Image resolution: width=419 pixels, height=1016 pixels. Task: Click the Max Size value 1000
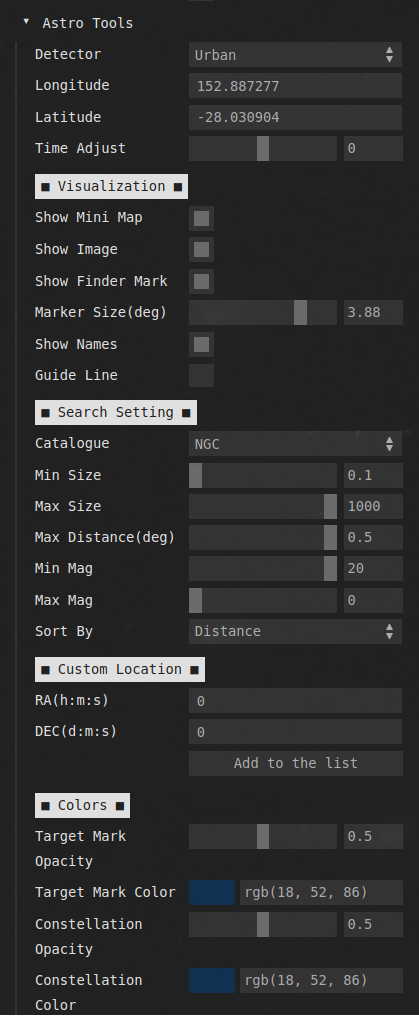tap(373, 507)
